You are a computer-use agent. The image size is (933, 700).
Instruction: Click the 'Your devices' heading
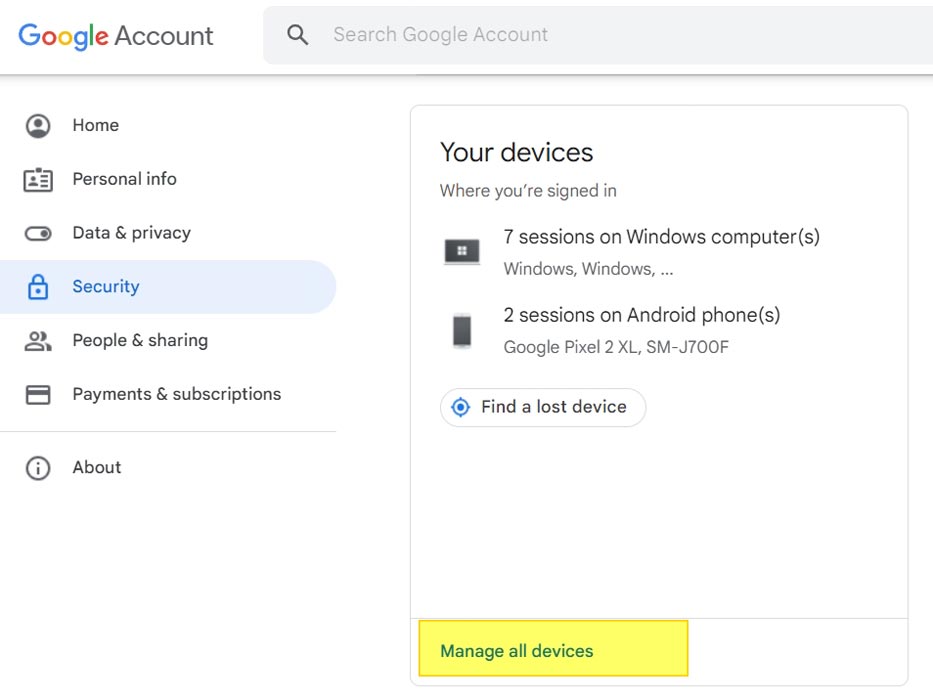pyautogui.click(x=516, y=152)
